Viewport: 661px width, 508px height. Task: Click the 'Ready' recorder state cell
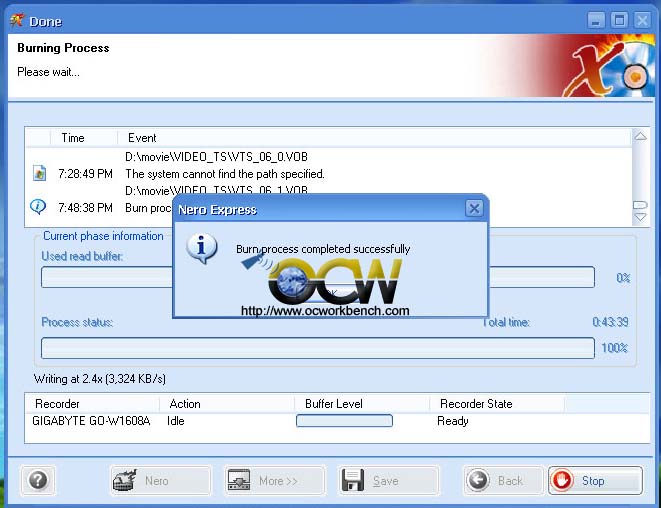pos(453,421)
